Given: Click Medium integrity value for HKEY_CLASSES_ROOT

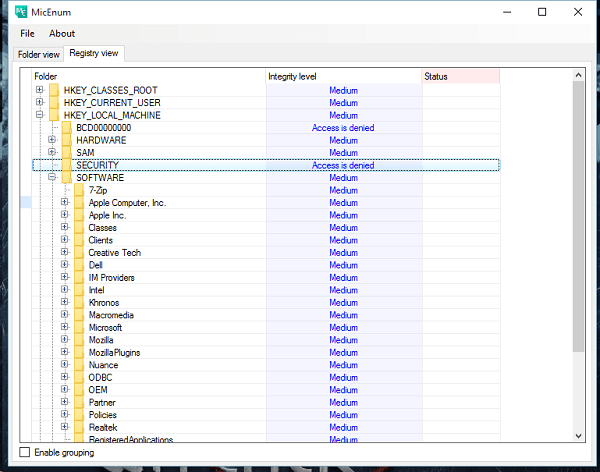Looking at the screenshot, I should [344, 91].
